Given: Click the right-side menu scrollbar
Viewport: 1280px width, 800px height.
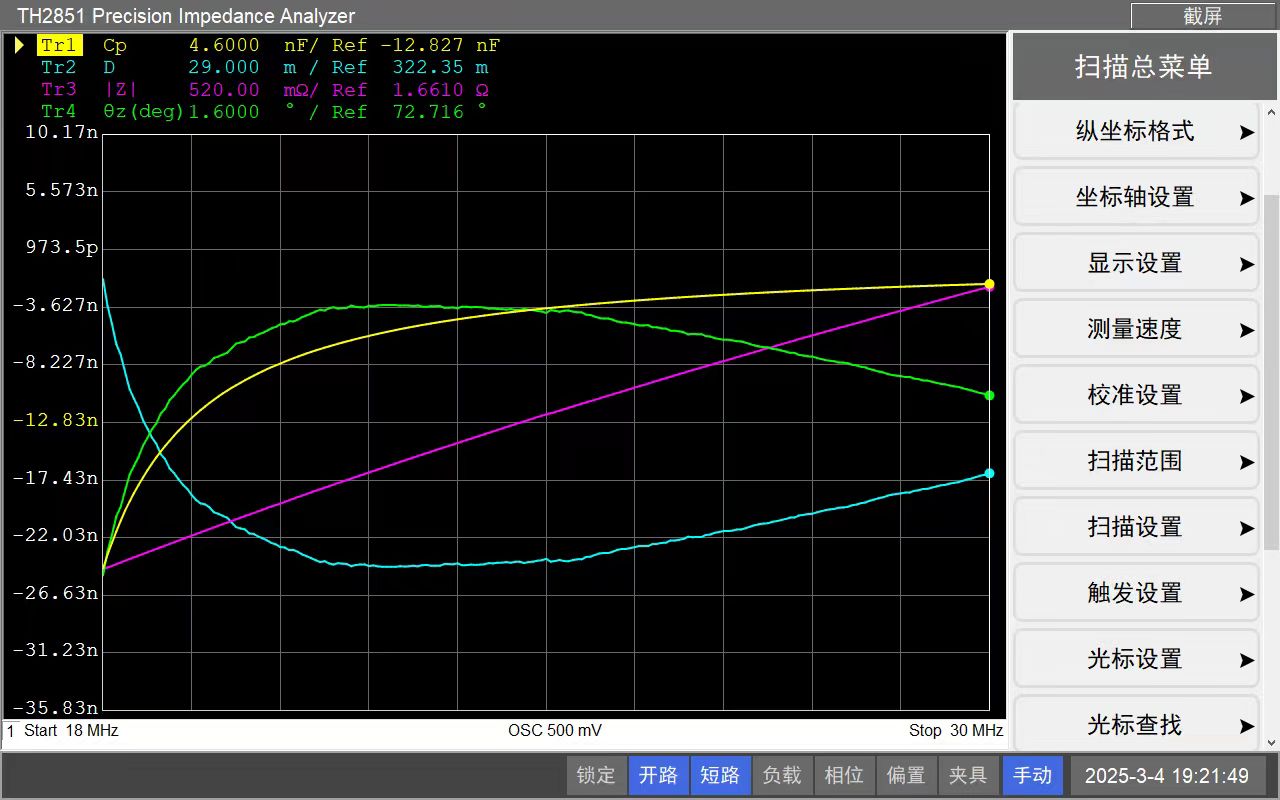Looking at the screenshot, I should pos(1271,370).
